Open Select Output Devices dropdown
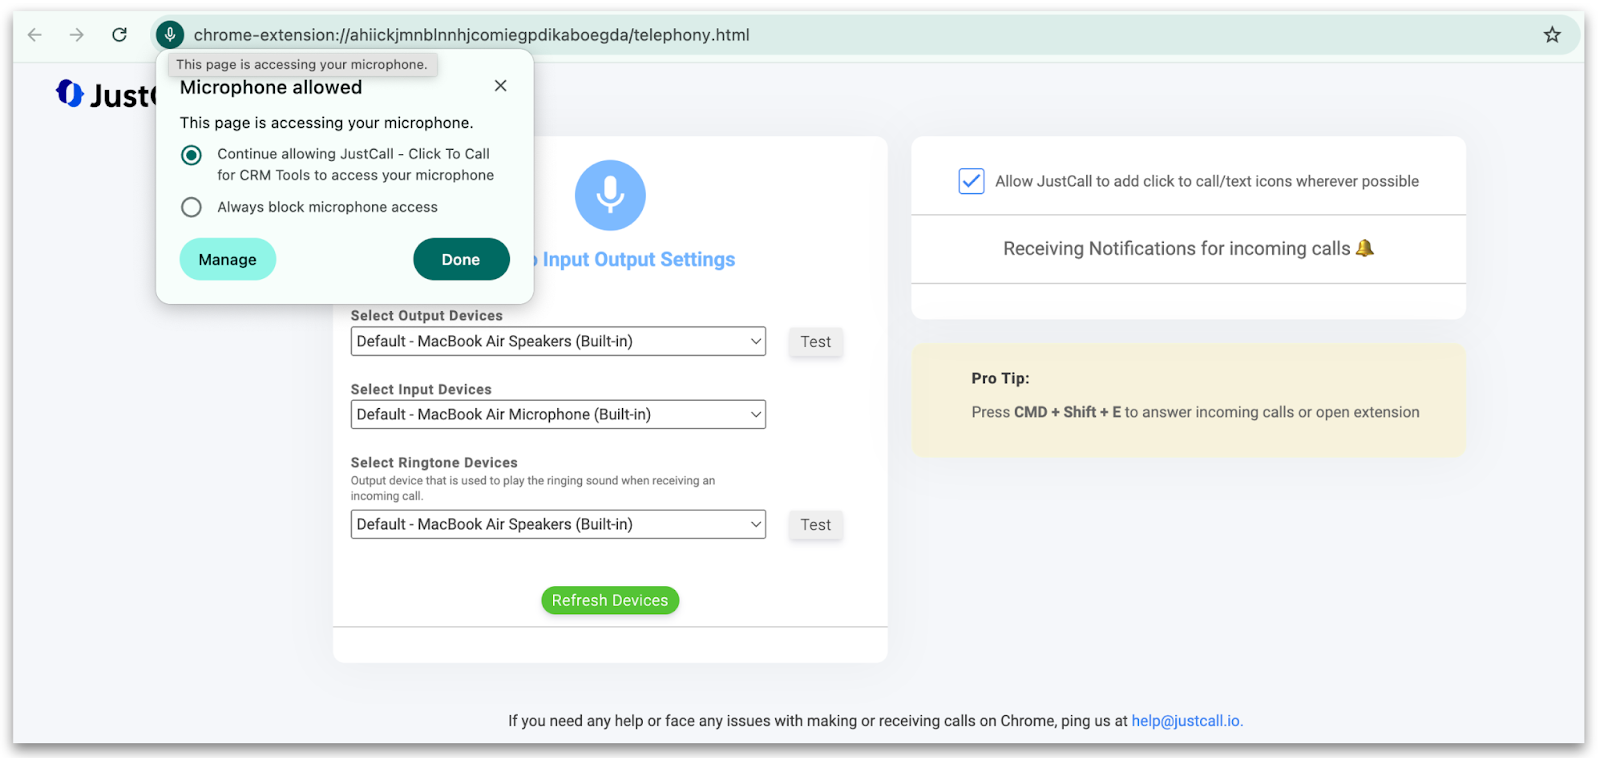 (558, 341)
